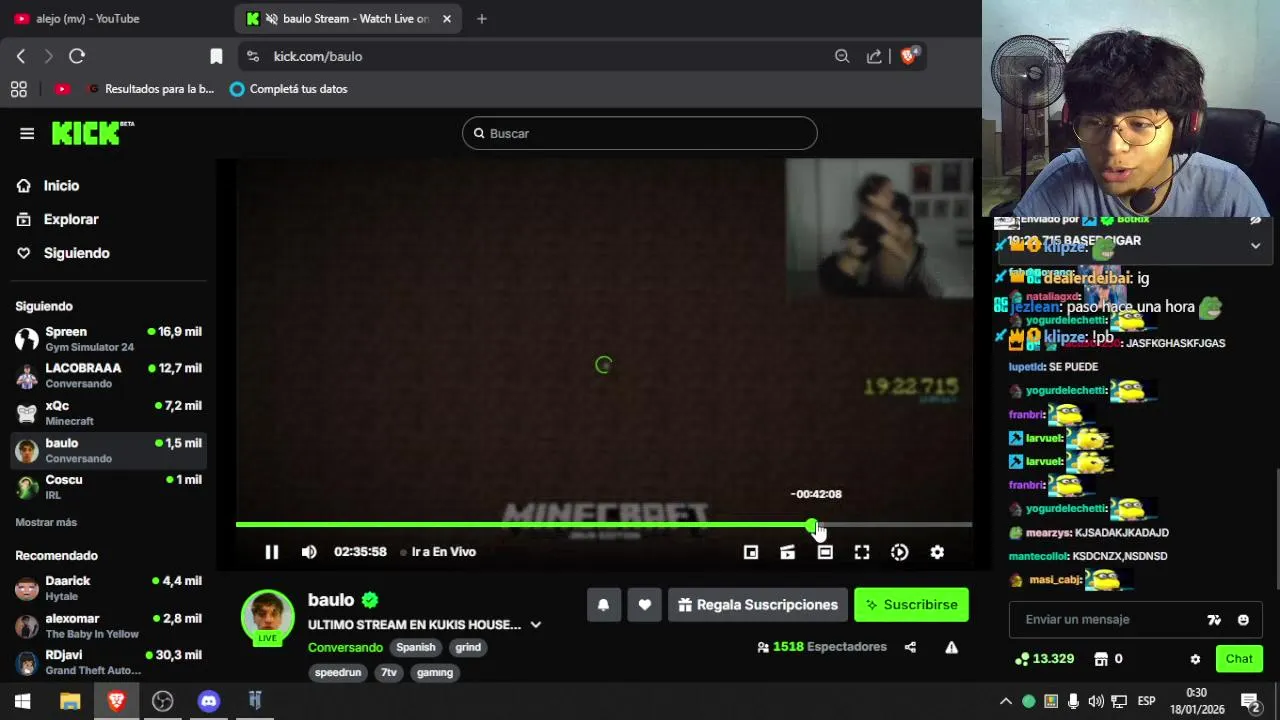Open chat settings gear icon

[x=1195, y=659]
